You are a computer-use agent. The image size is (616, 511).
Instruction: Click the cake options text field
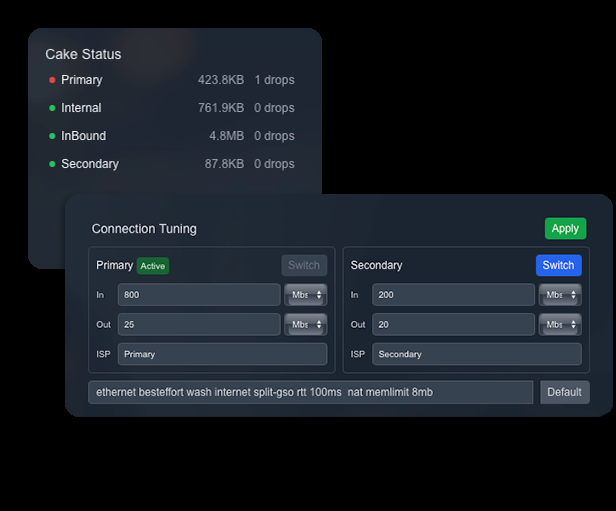(310, 392)
